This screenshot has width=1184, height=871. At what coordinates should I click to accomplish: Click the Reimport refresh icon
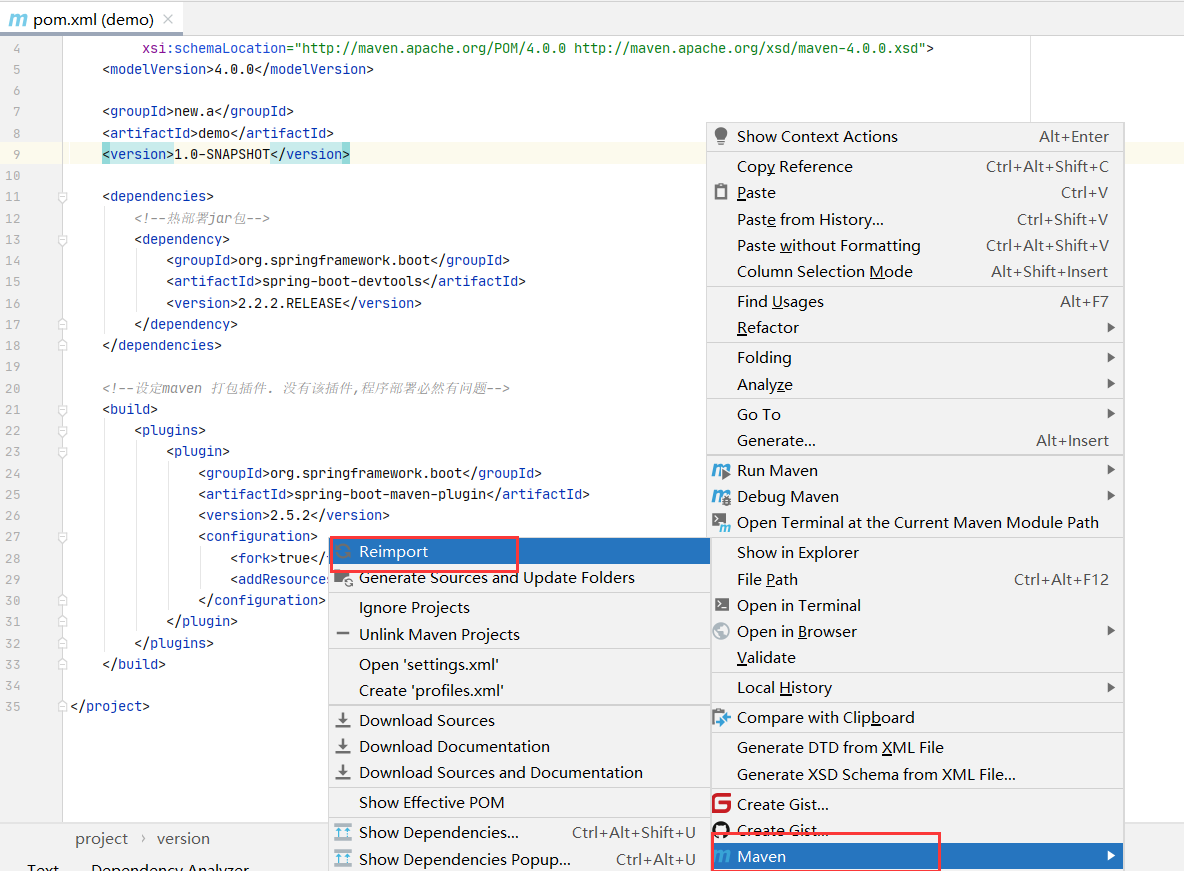pyautogui.click(x=344, y=551)
